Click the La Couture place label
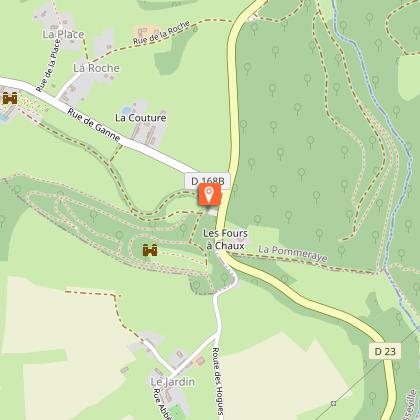Image resolution: width=420 pixels, height=420 pixels. pos(141,118)
